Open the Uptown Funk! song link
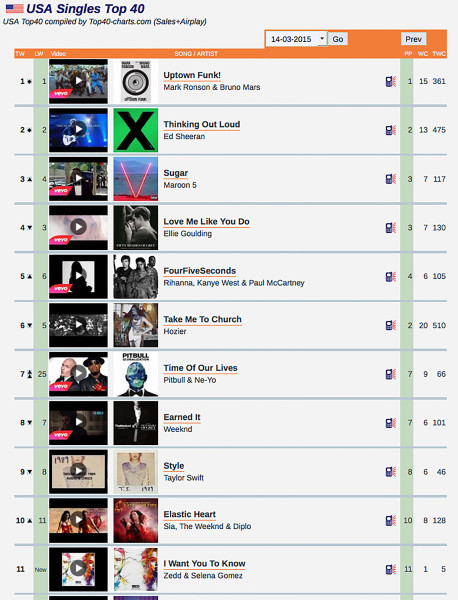This screenshot has width=458, height=600. coord(192,75)
